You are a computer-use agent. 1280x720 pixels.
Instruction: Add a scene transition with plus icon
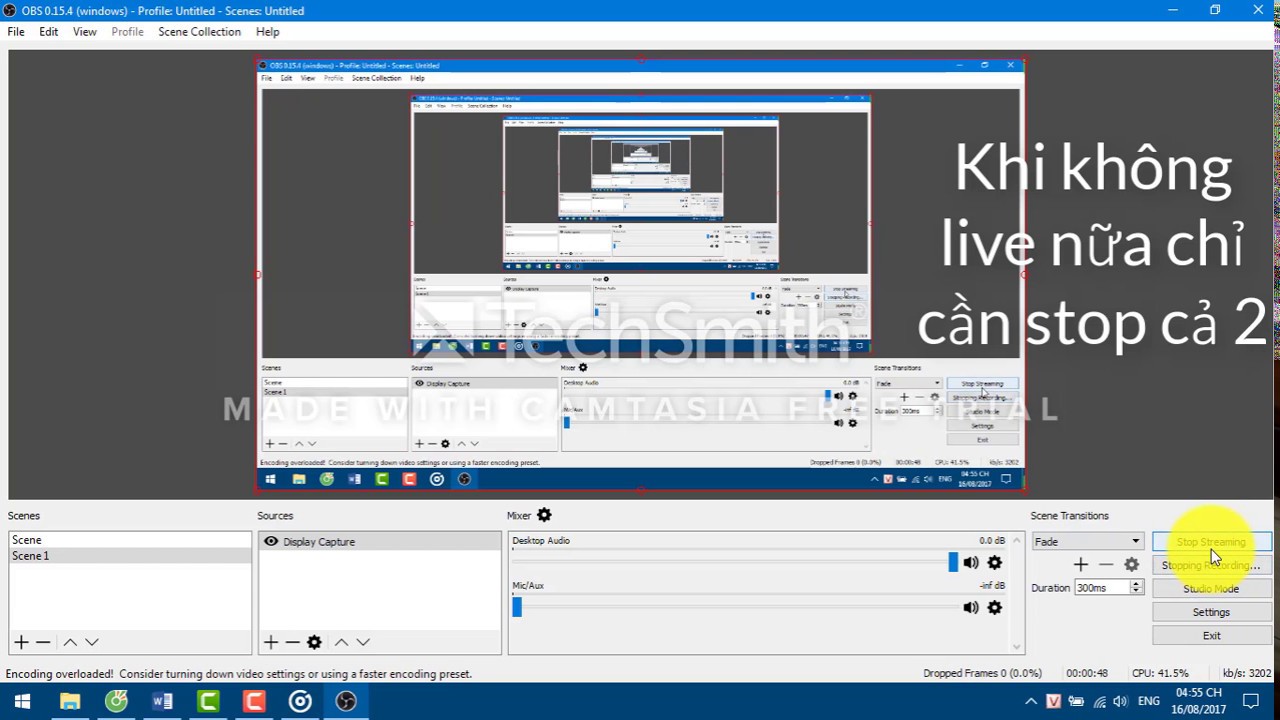(x=1080, y=564)
